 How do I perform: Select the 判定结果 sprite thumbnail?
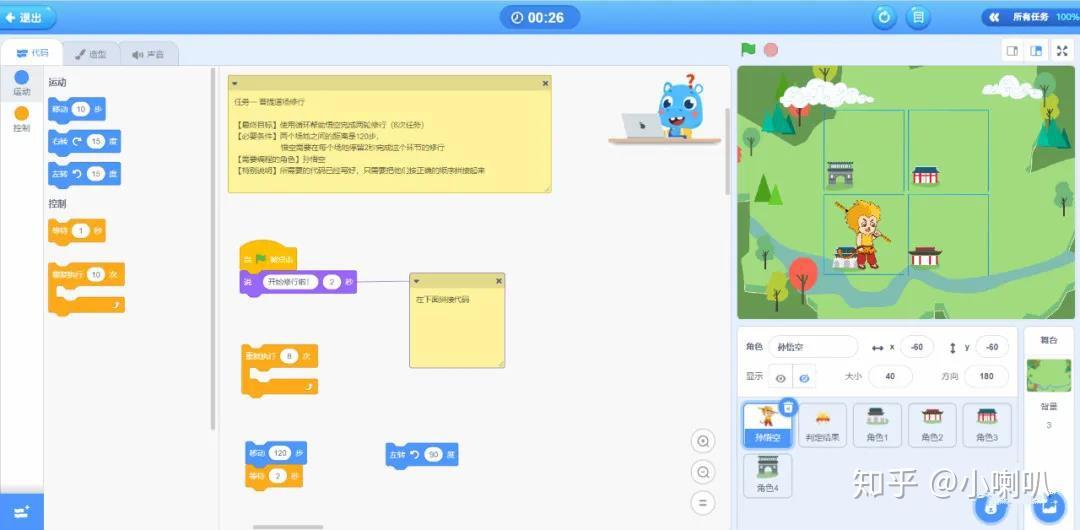(x=822, y=425)
